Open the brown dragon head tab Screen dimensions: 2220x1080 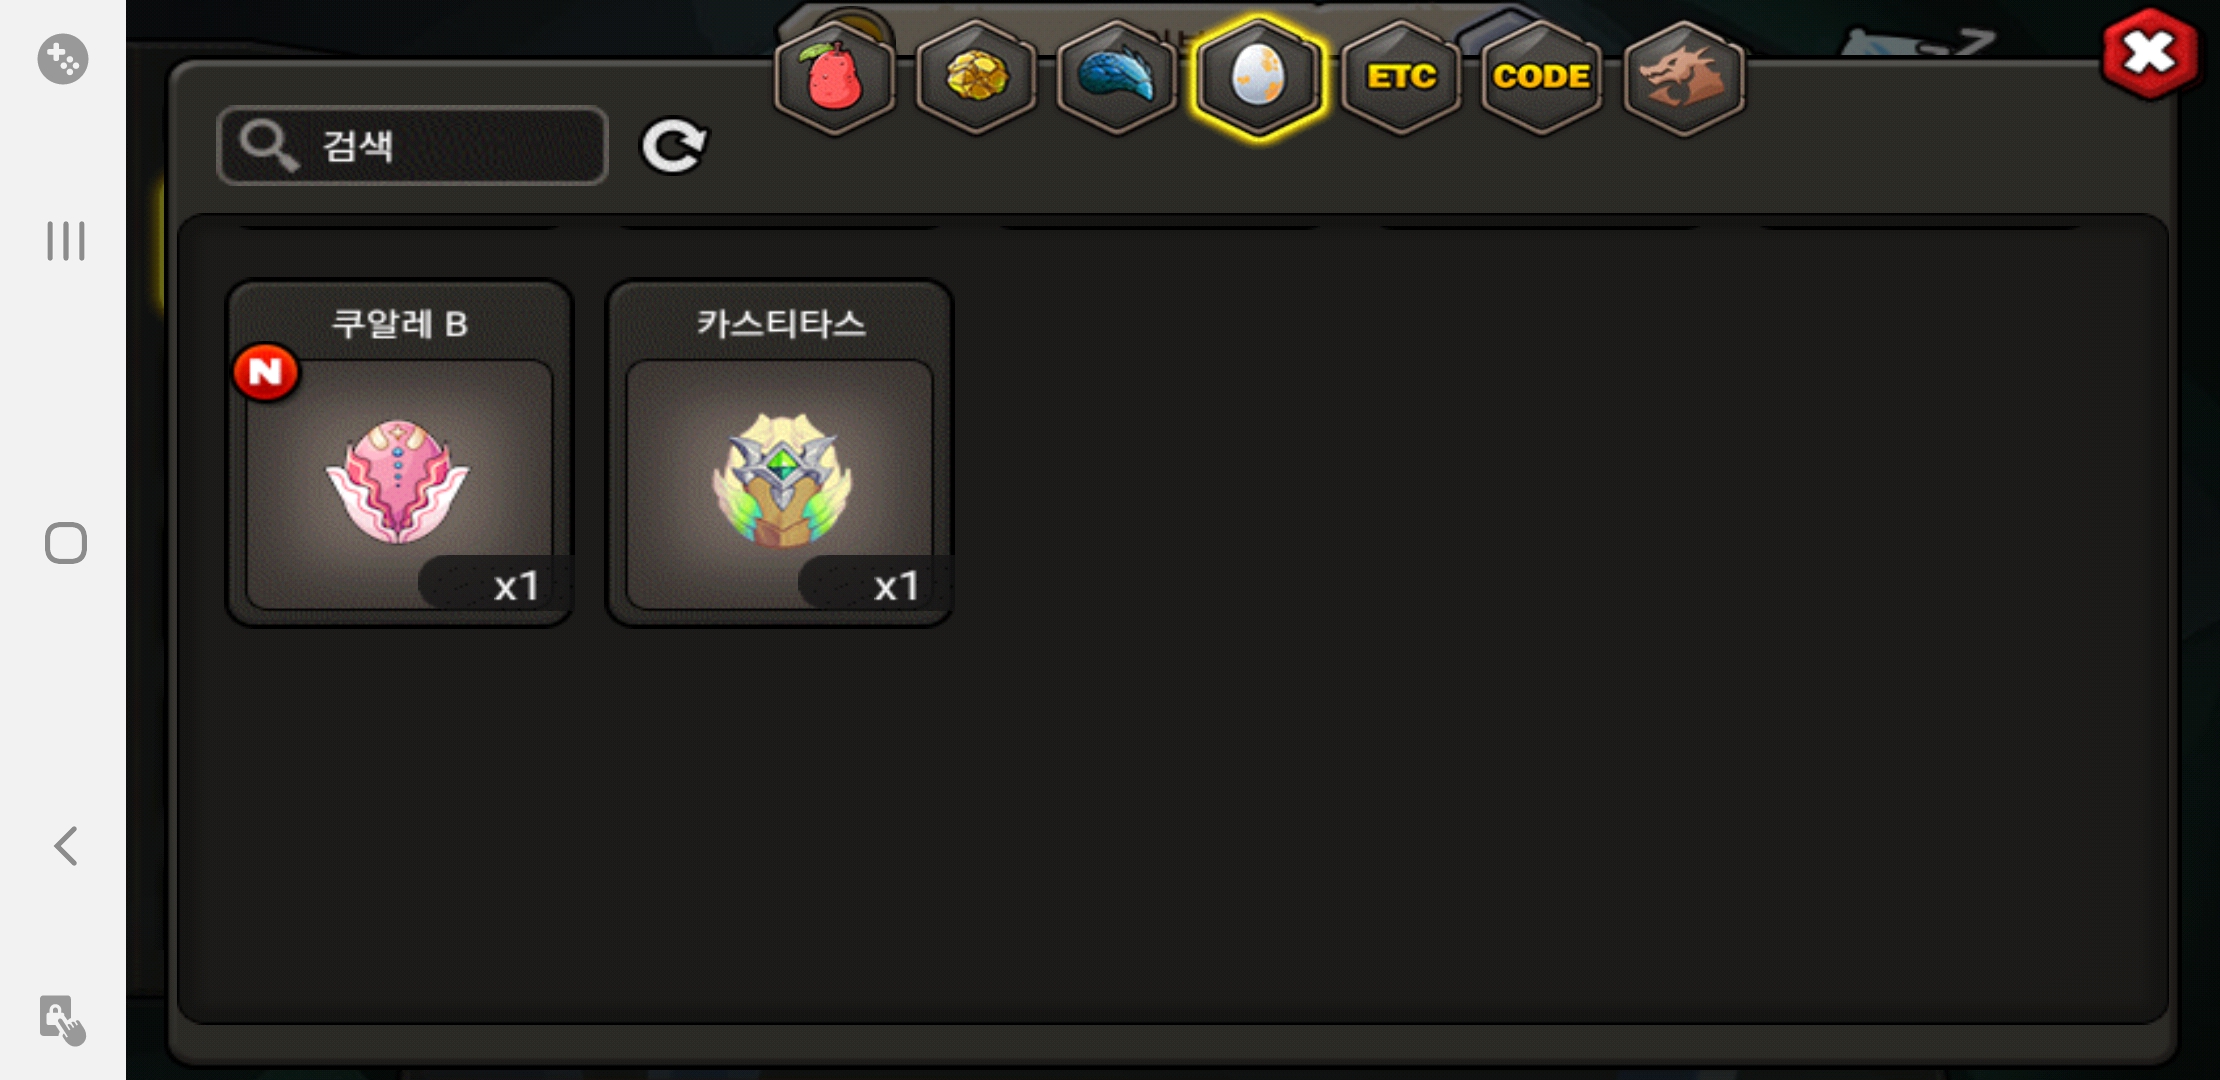click(x=1684, y=77)
